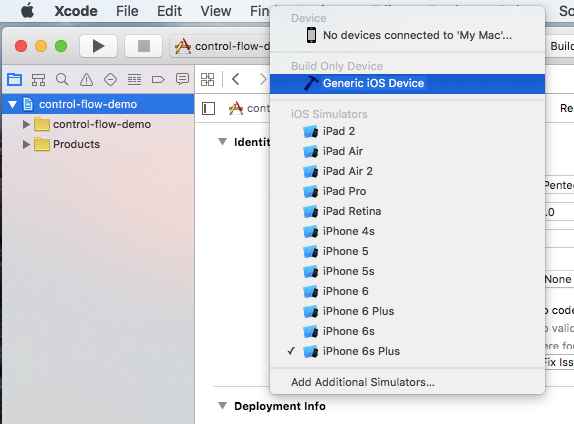Click the green zoom window button
The width and height of the screenshot is (574, 424).
coord(61,46)
